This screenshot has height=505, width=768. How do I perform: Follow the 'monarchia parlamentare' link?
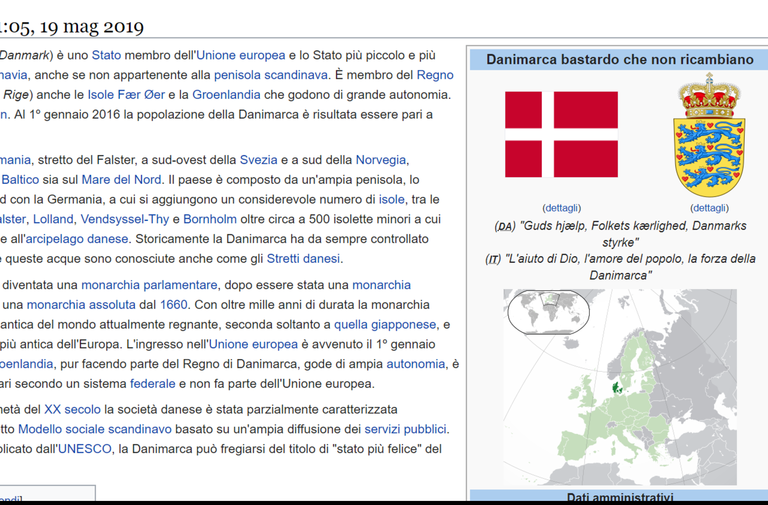point(149,285)
